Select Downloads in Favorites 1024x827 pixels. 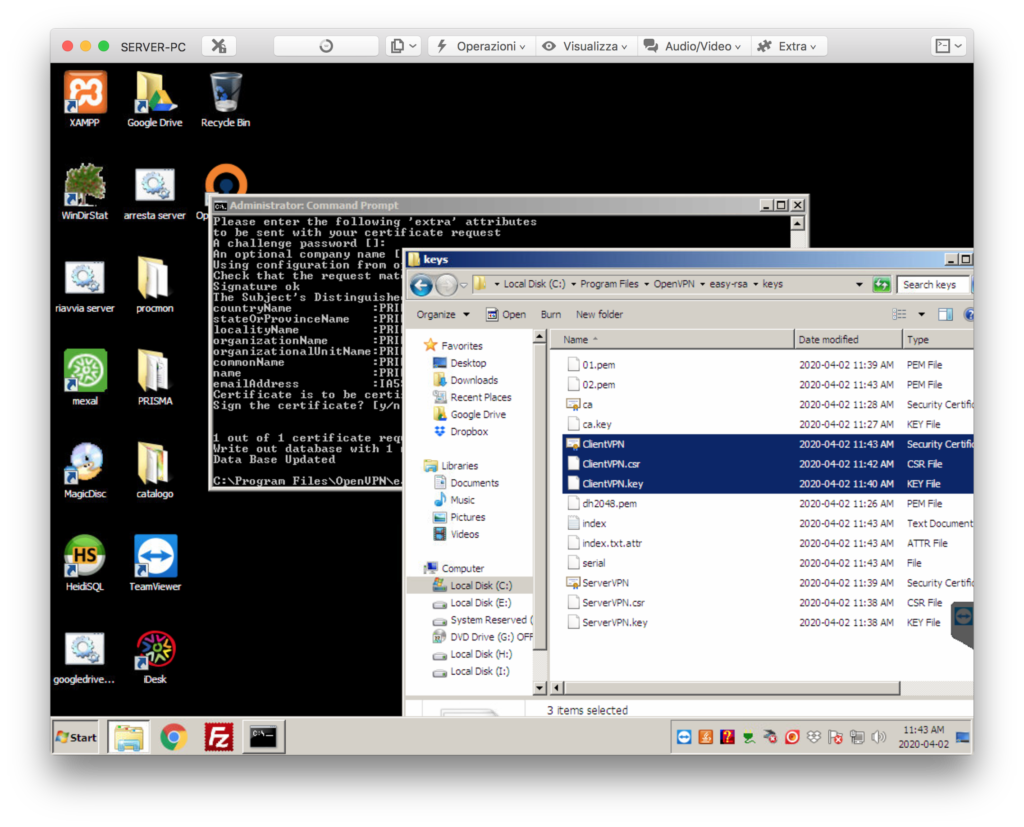pos(473,380)
